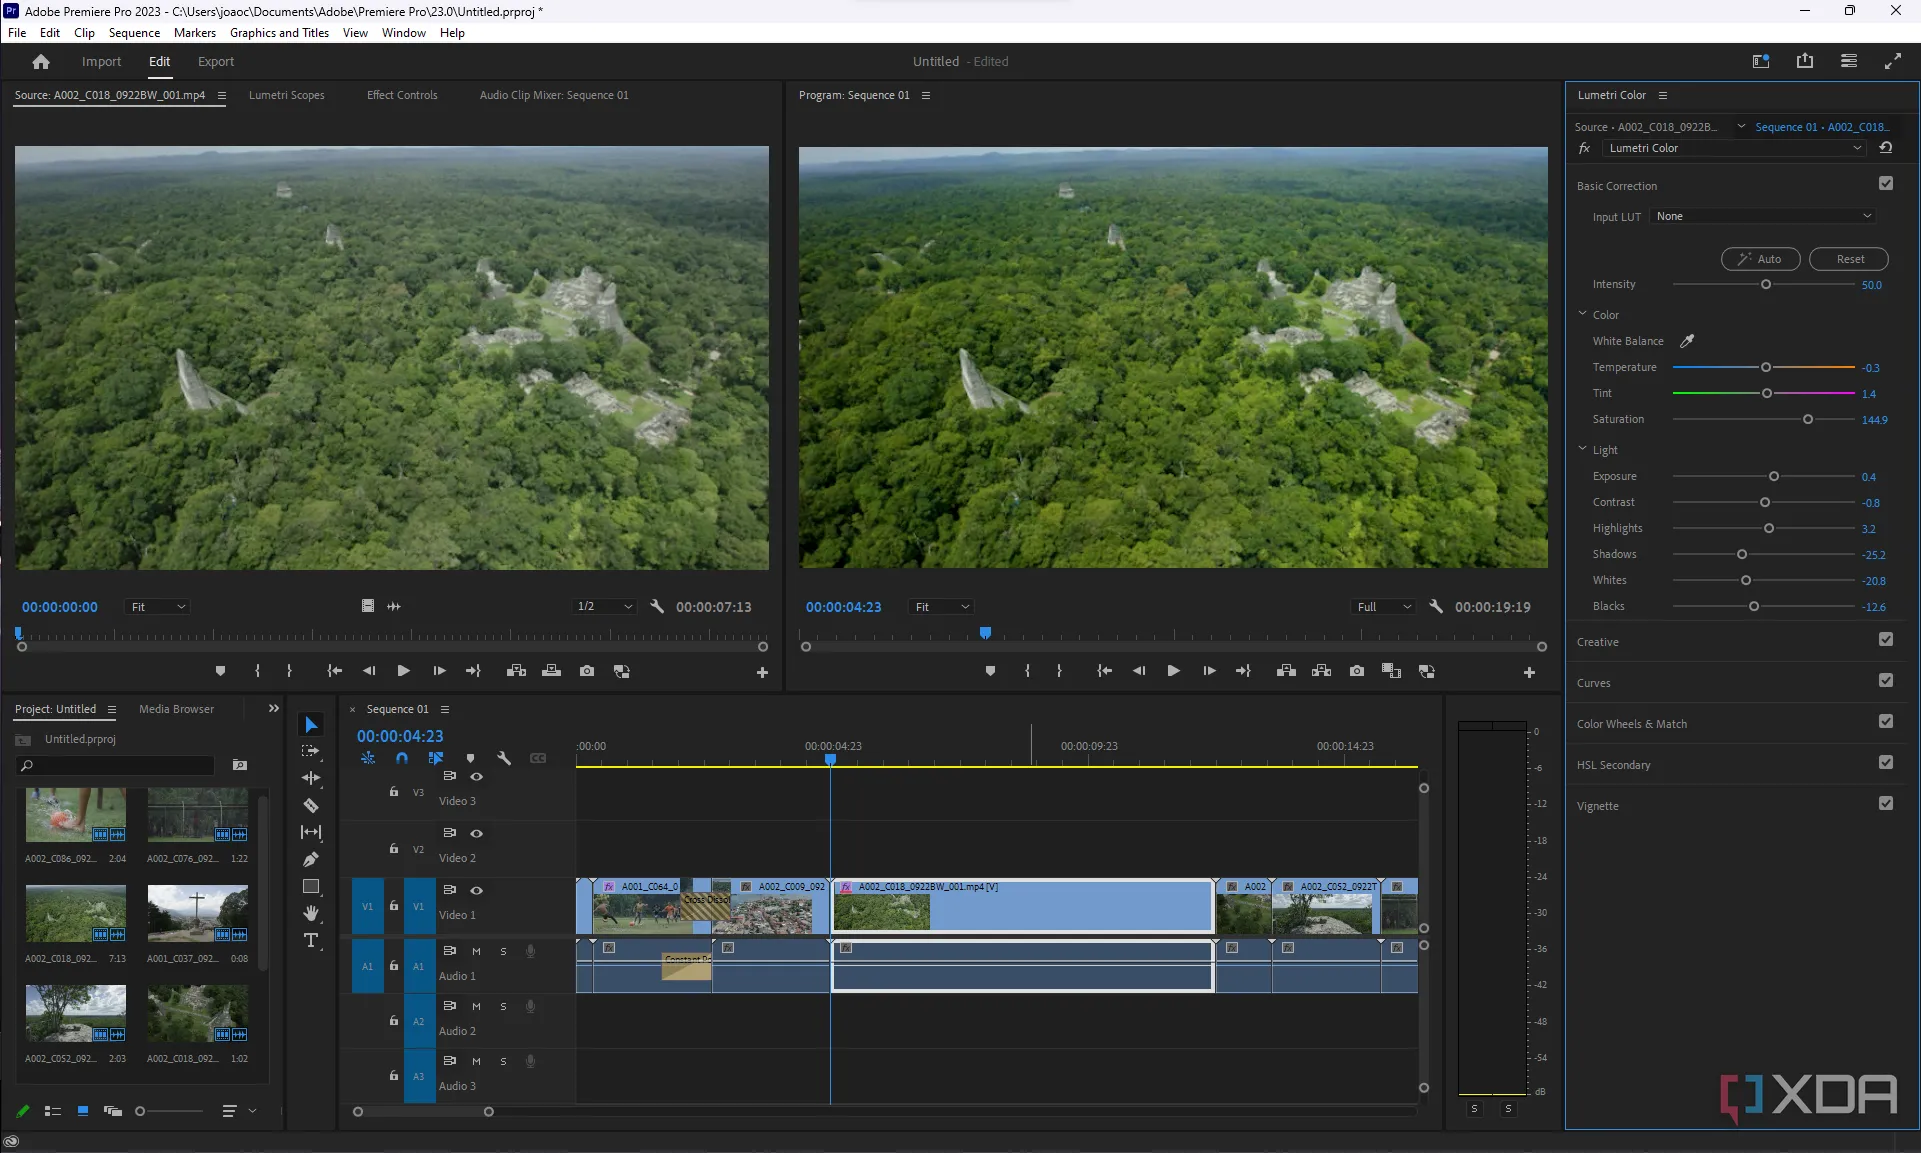This screenshot has width=1921, height=1153.
Task: Switch to the Media Browser tab
Action: [176, 709]
